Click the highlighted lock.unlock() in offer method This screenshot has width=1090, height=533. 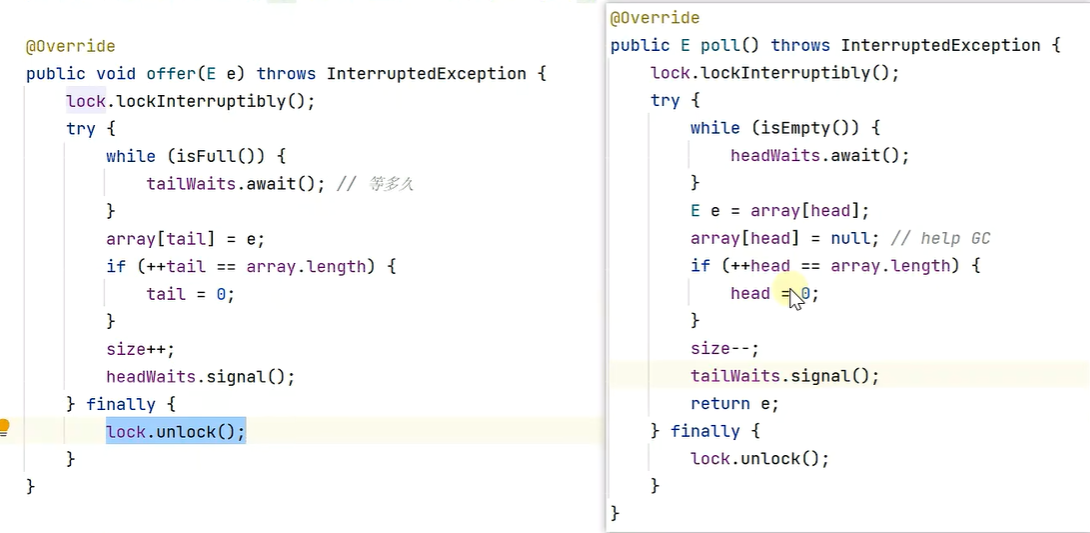tap(175, 431)
